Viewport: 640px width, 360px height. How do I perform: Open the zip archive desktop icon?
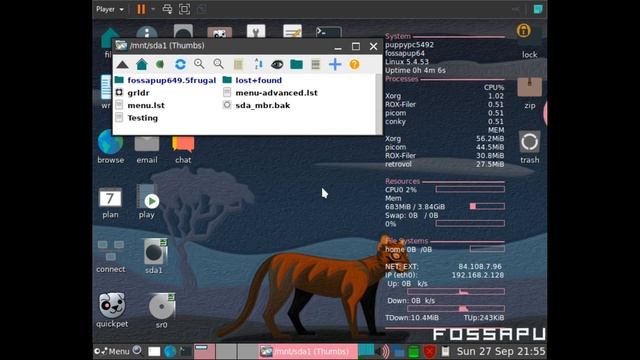[529, 93]
